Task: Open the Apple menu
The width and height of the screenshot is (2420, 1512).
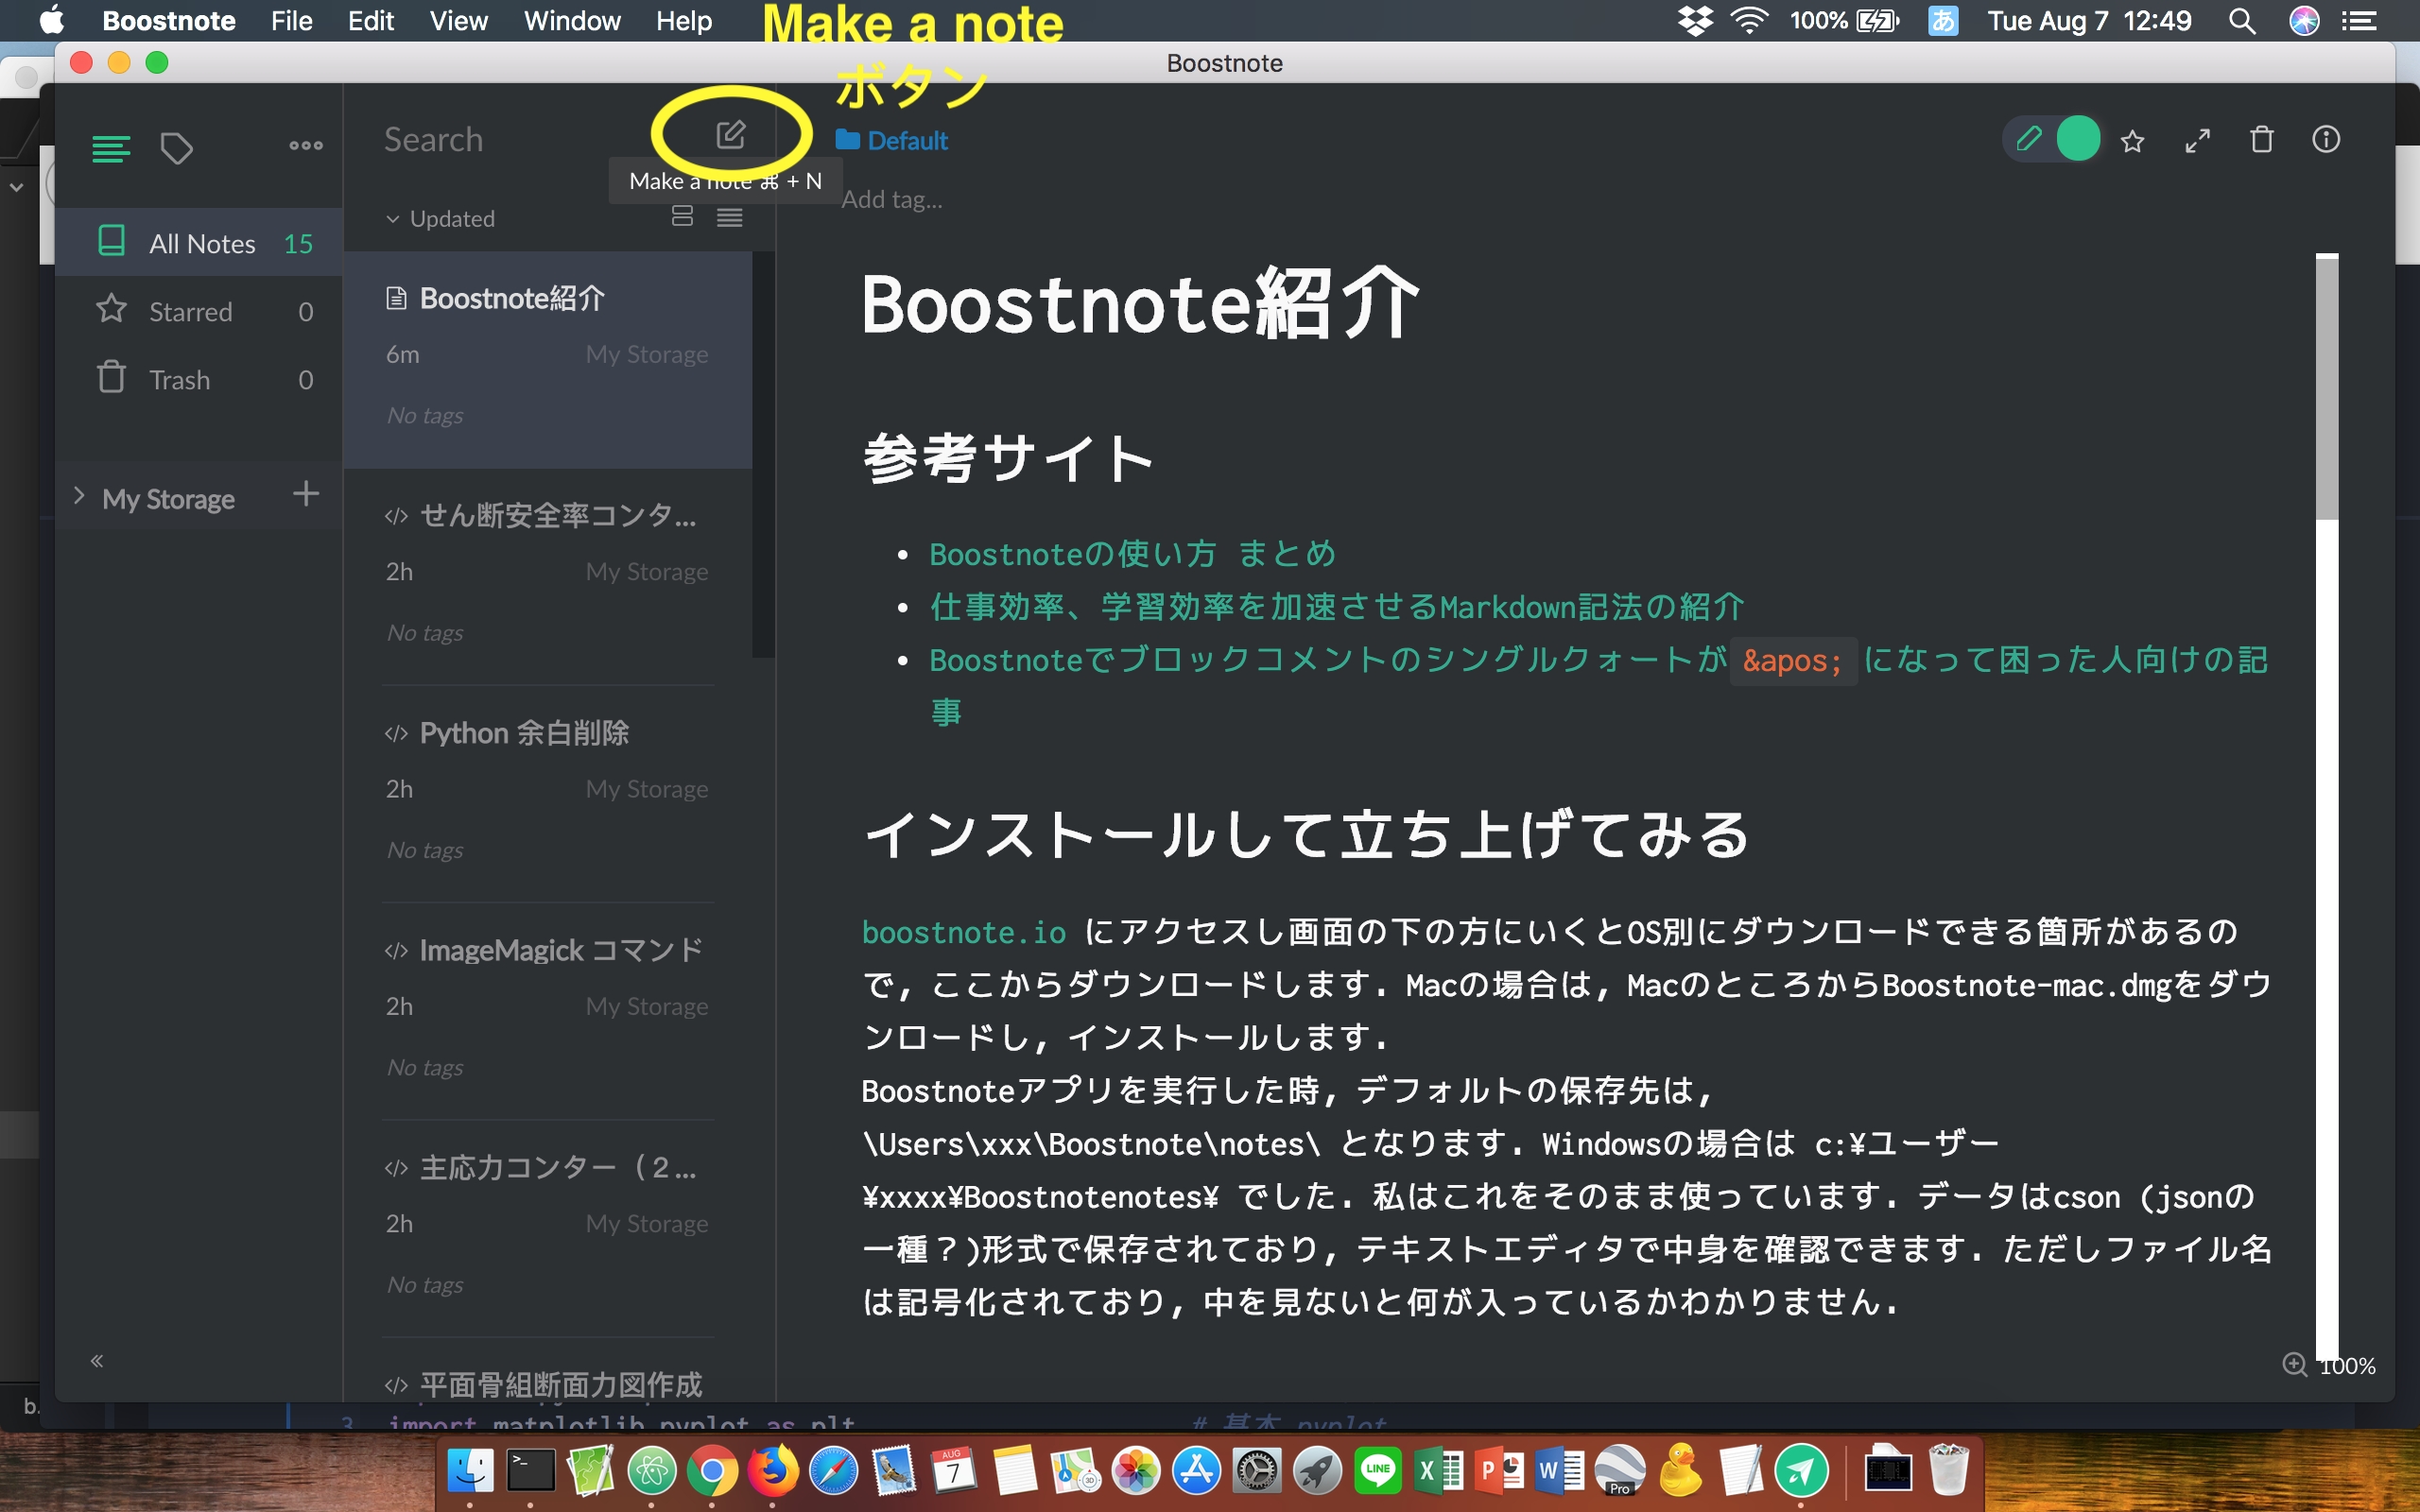Action: 51,20
